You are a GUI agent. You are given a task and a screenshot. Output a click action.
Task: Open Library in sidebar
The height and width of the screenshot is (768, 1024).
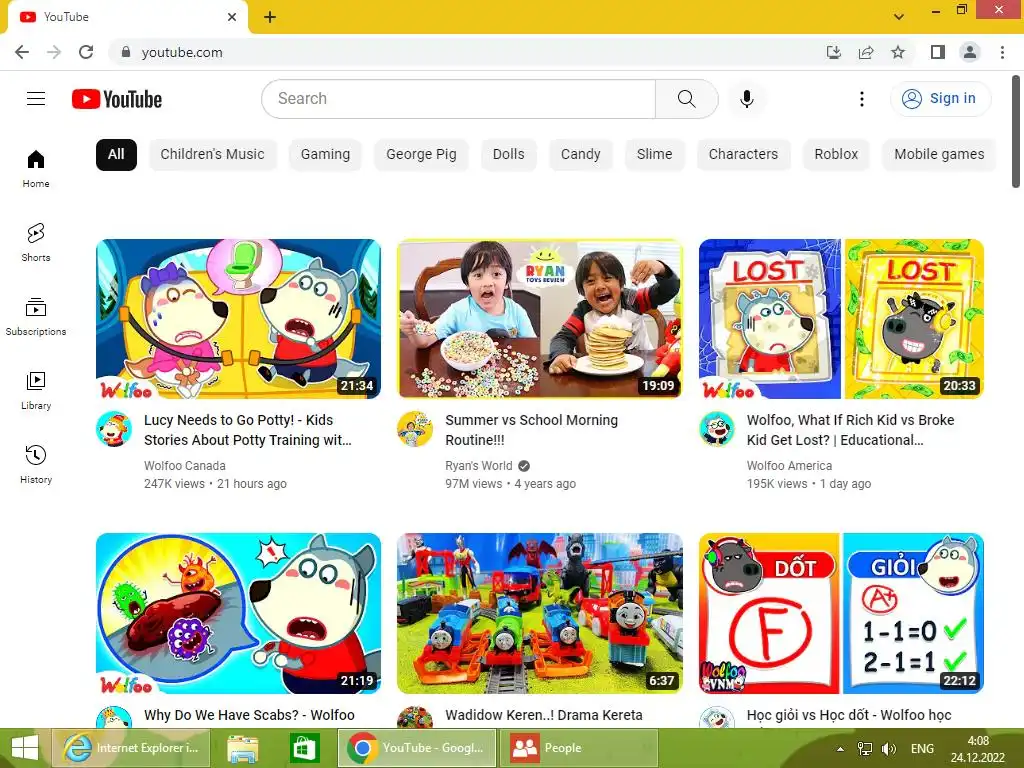pos(36,390)
